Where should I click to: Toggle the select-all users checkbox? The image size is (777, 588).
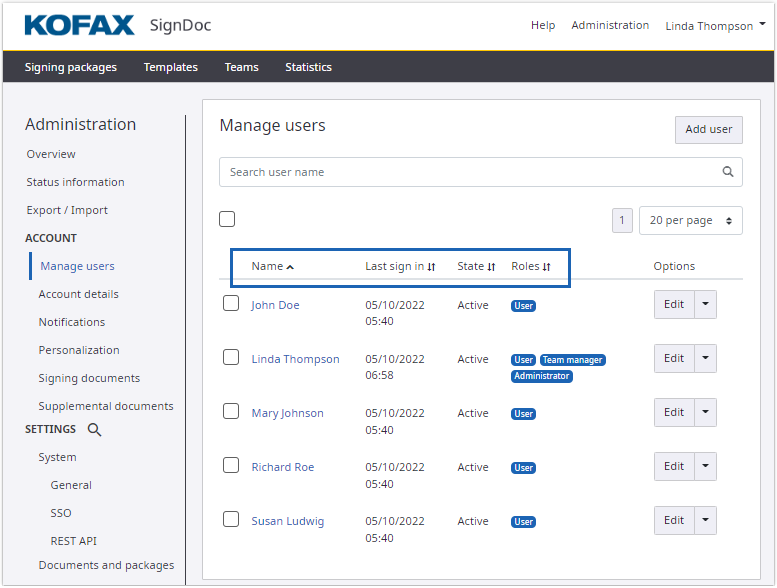click(x=227, y=219)
